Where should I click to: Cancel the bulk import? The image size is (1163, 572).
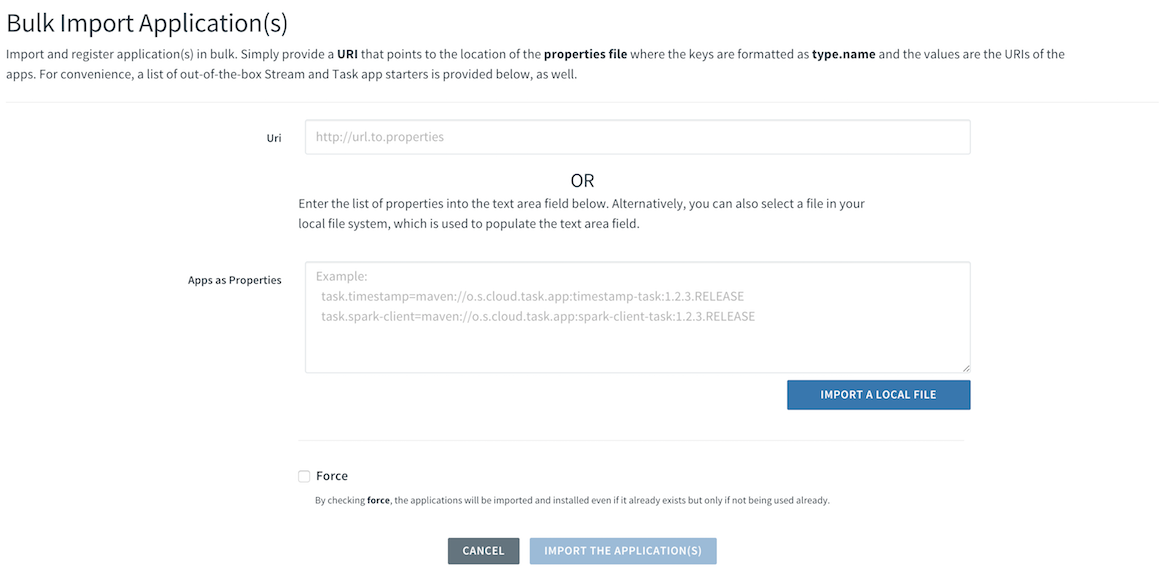pos(484,551)
